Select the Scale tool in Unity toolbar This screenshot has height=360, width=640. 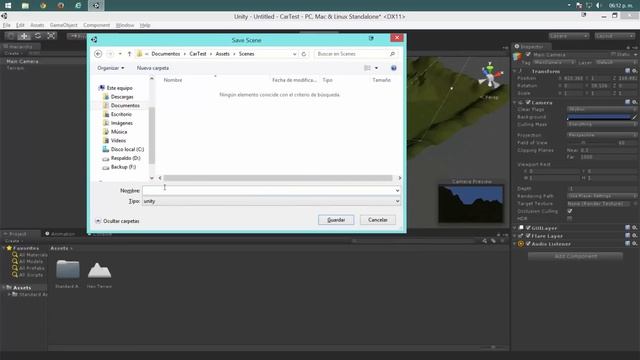51,36
